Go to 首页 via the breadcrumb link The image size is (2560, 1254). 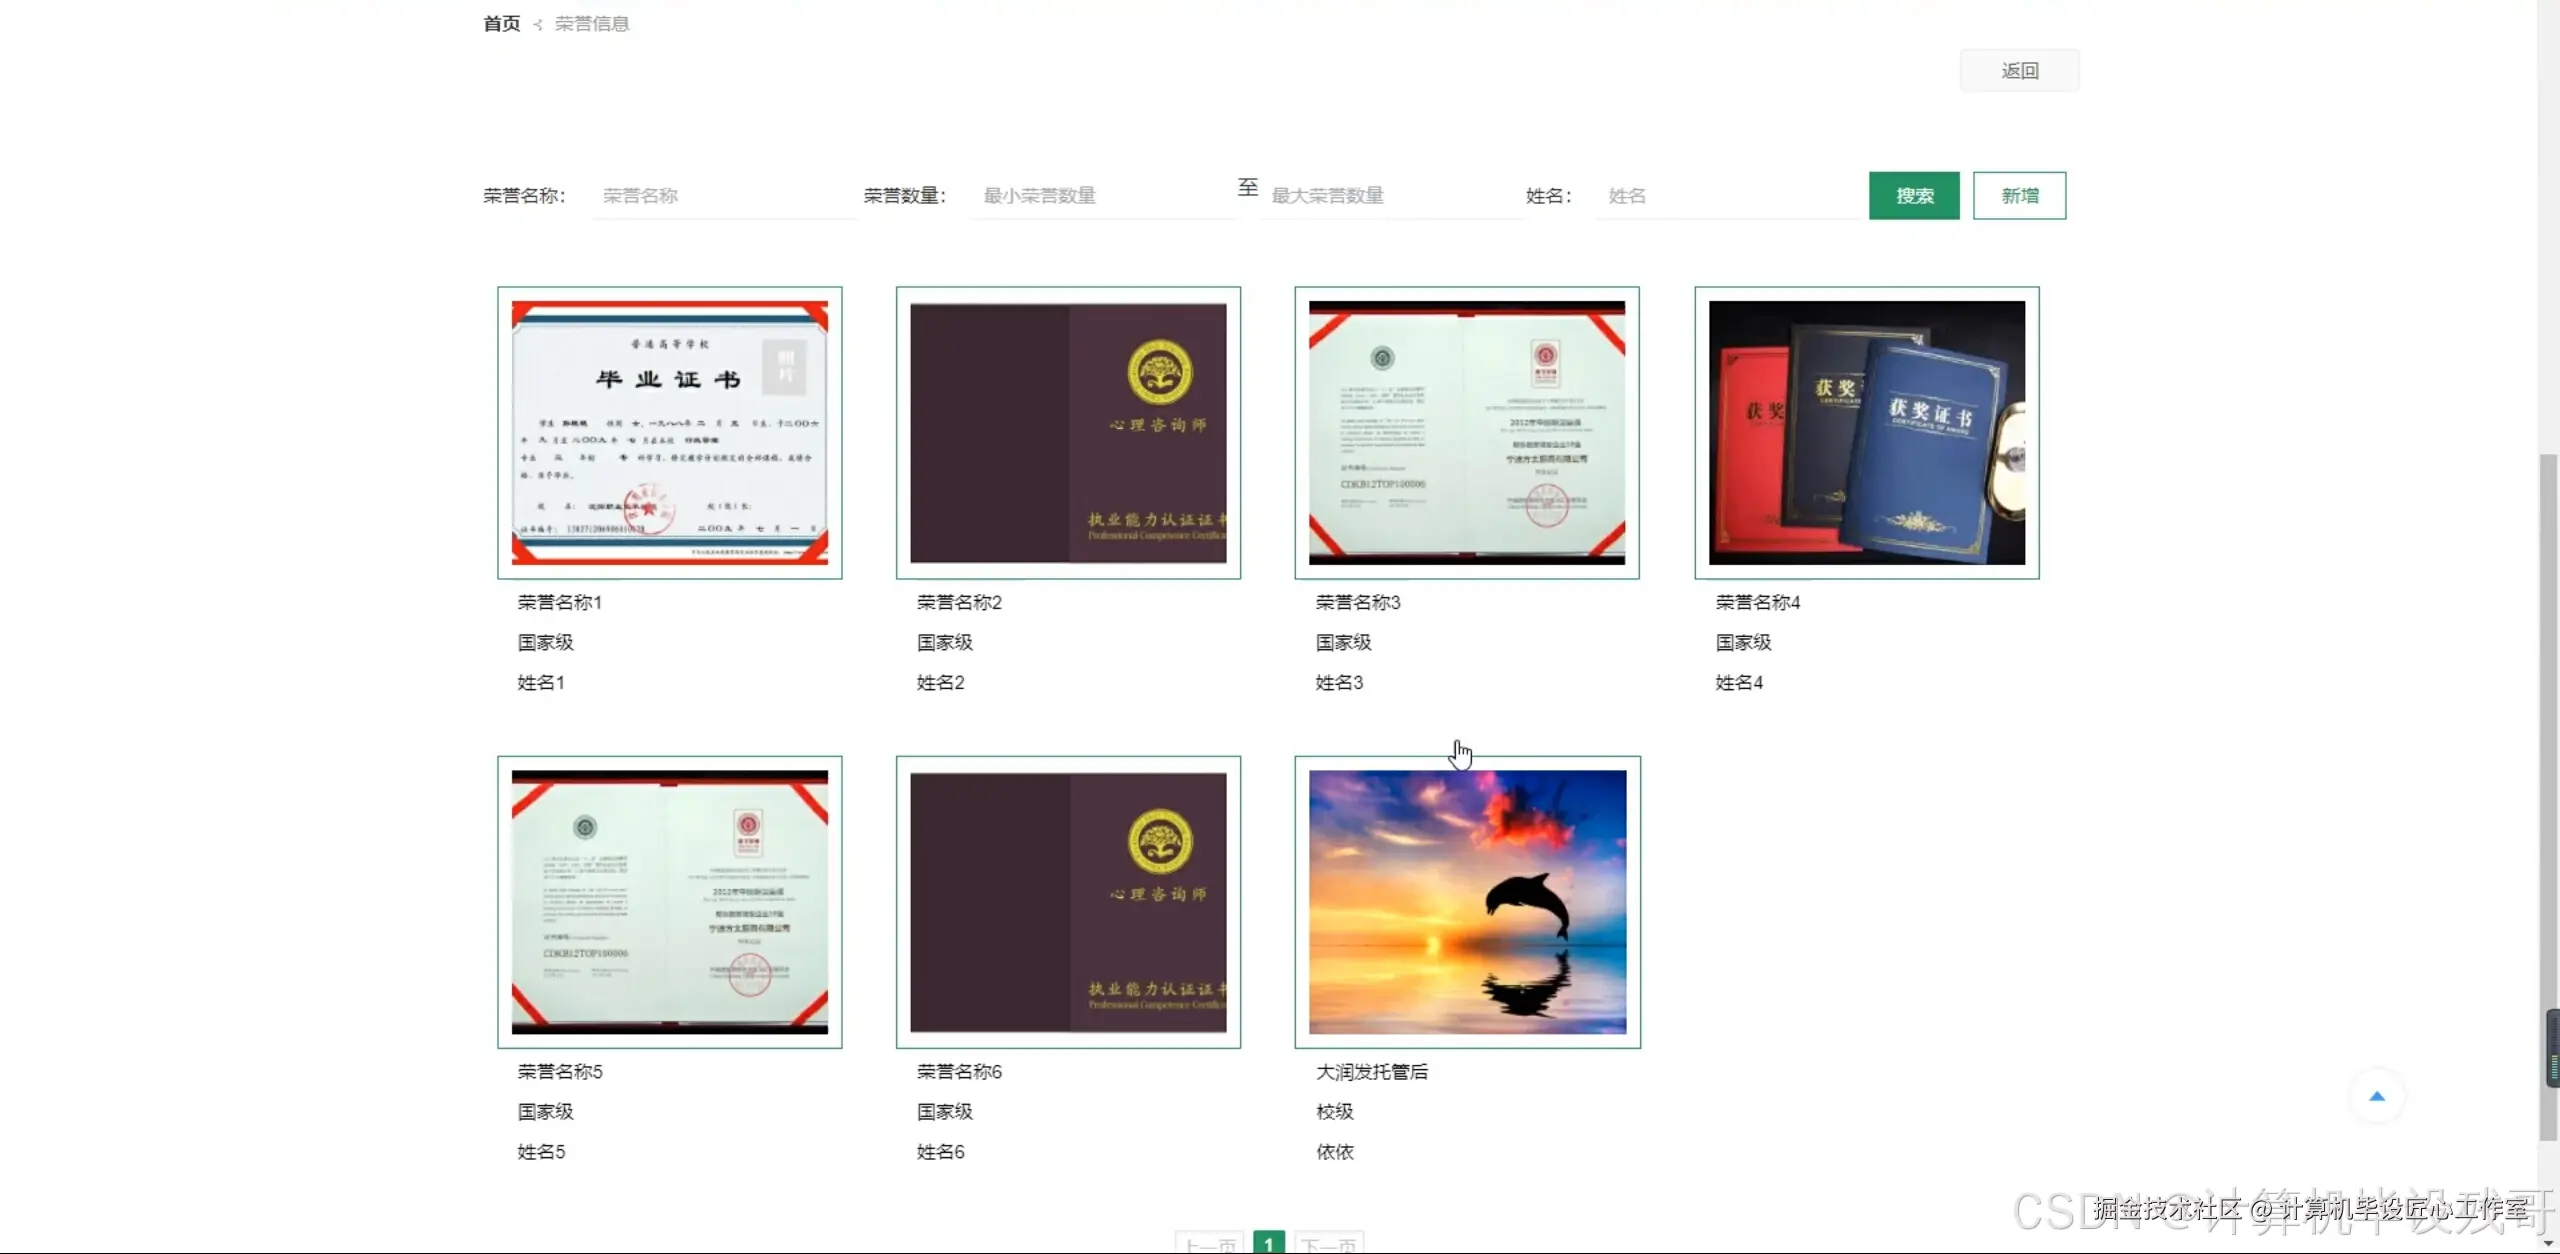click(x=501, y=24)
